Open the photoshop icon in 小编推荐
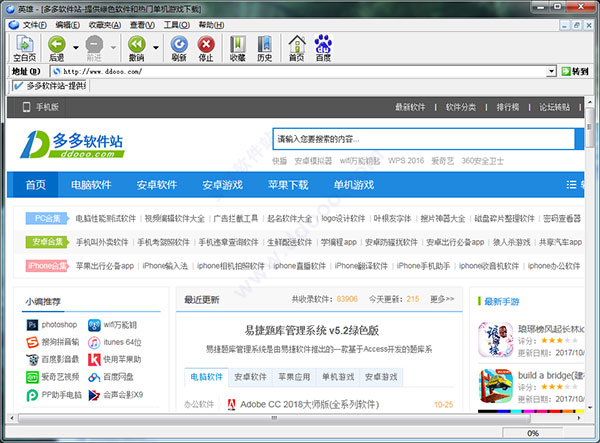This screenshot has width=600, height=443. point(32,325)
